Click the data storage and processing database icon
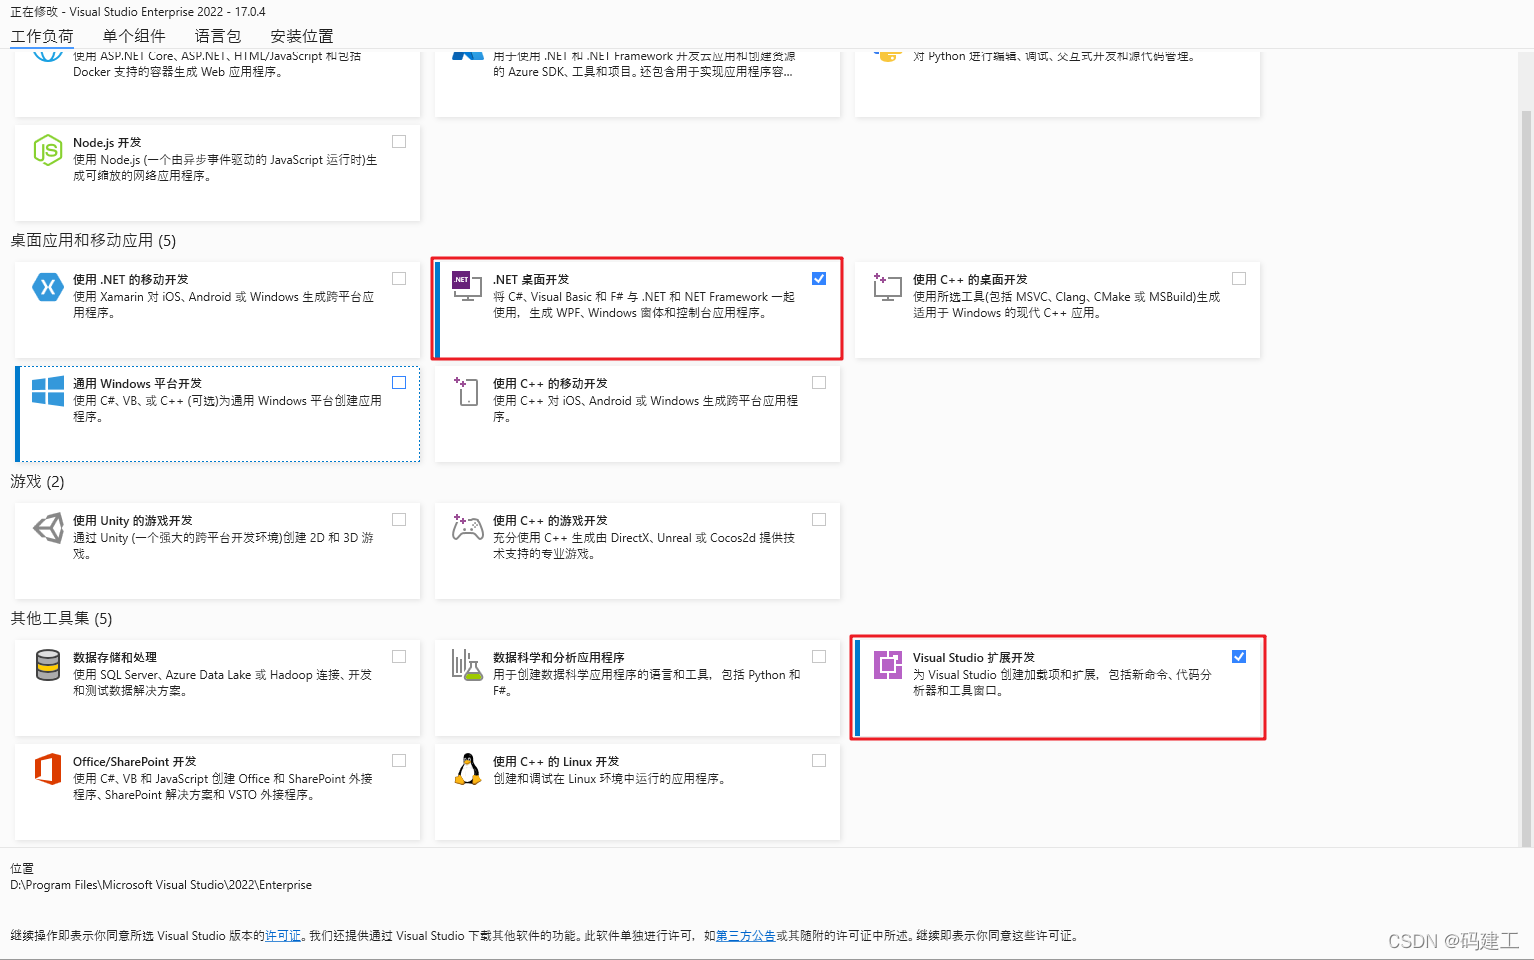The height and width of the screenshot is (960, 1534). pos(48,665)
